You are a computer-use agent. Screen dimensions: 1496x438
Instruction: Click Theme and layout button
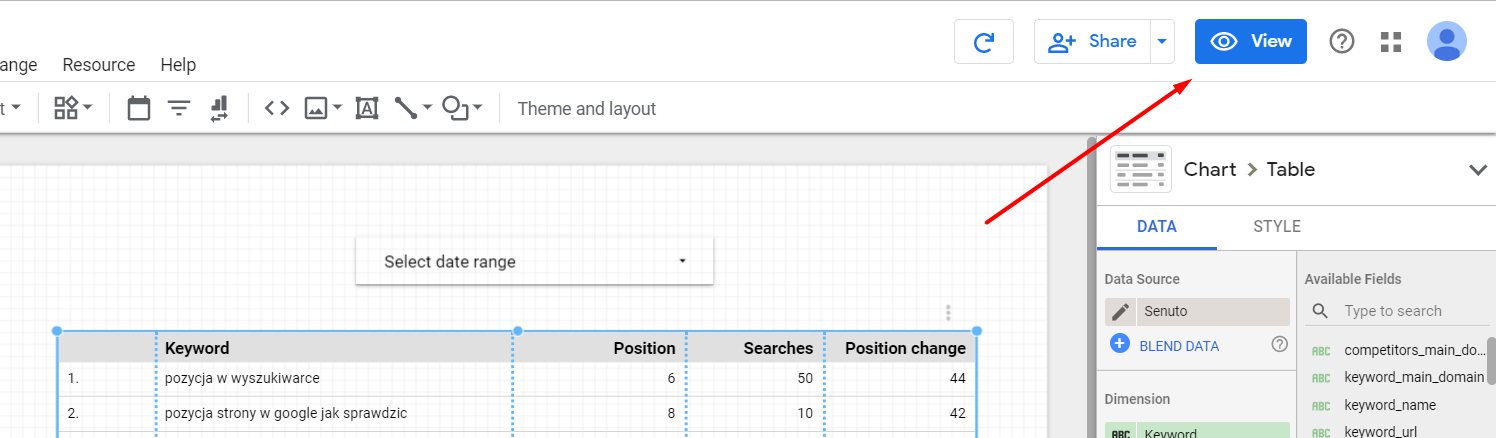pos(586,108)
